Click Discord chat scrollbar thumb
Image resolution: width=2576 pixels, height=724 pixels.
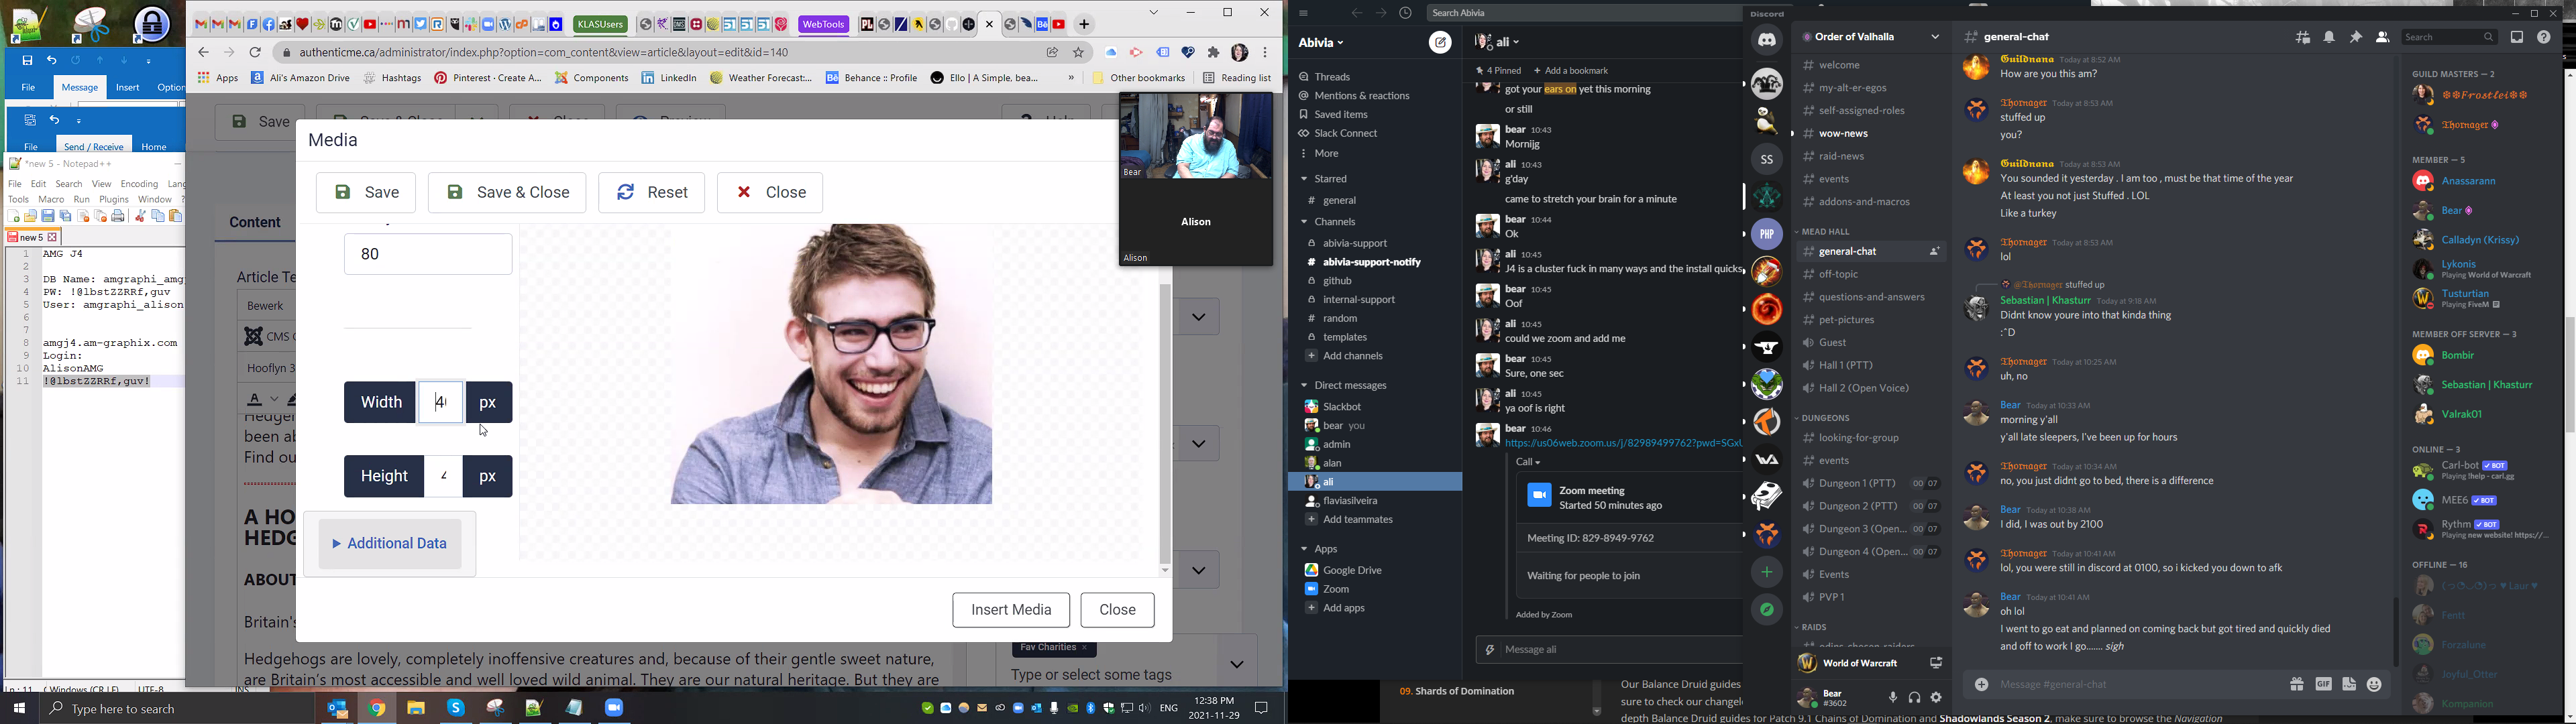(2395, 632)
